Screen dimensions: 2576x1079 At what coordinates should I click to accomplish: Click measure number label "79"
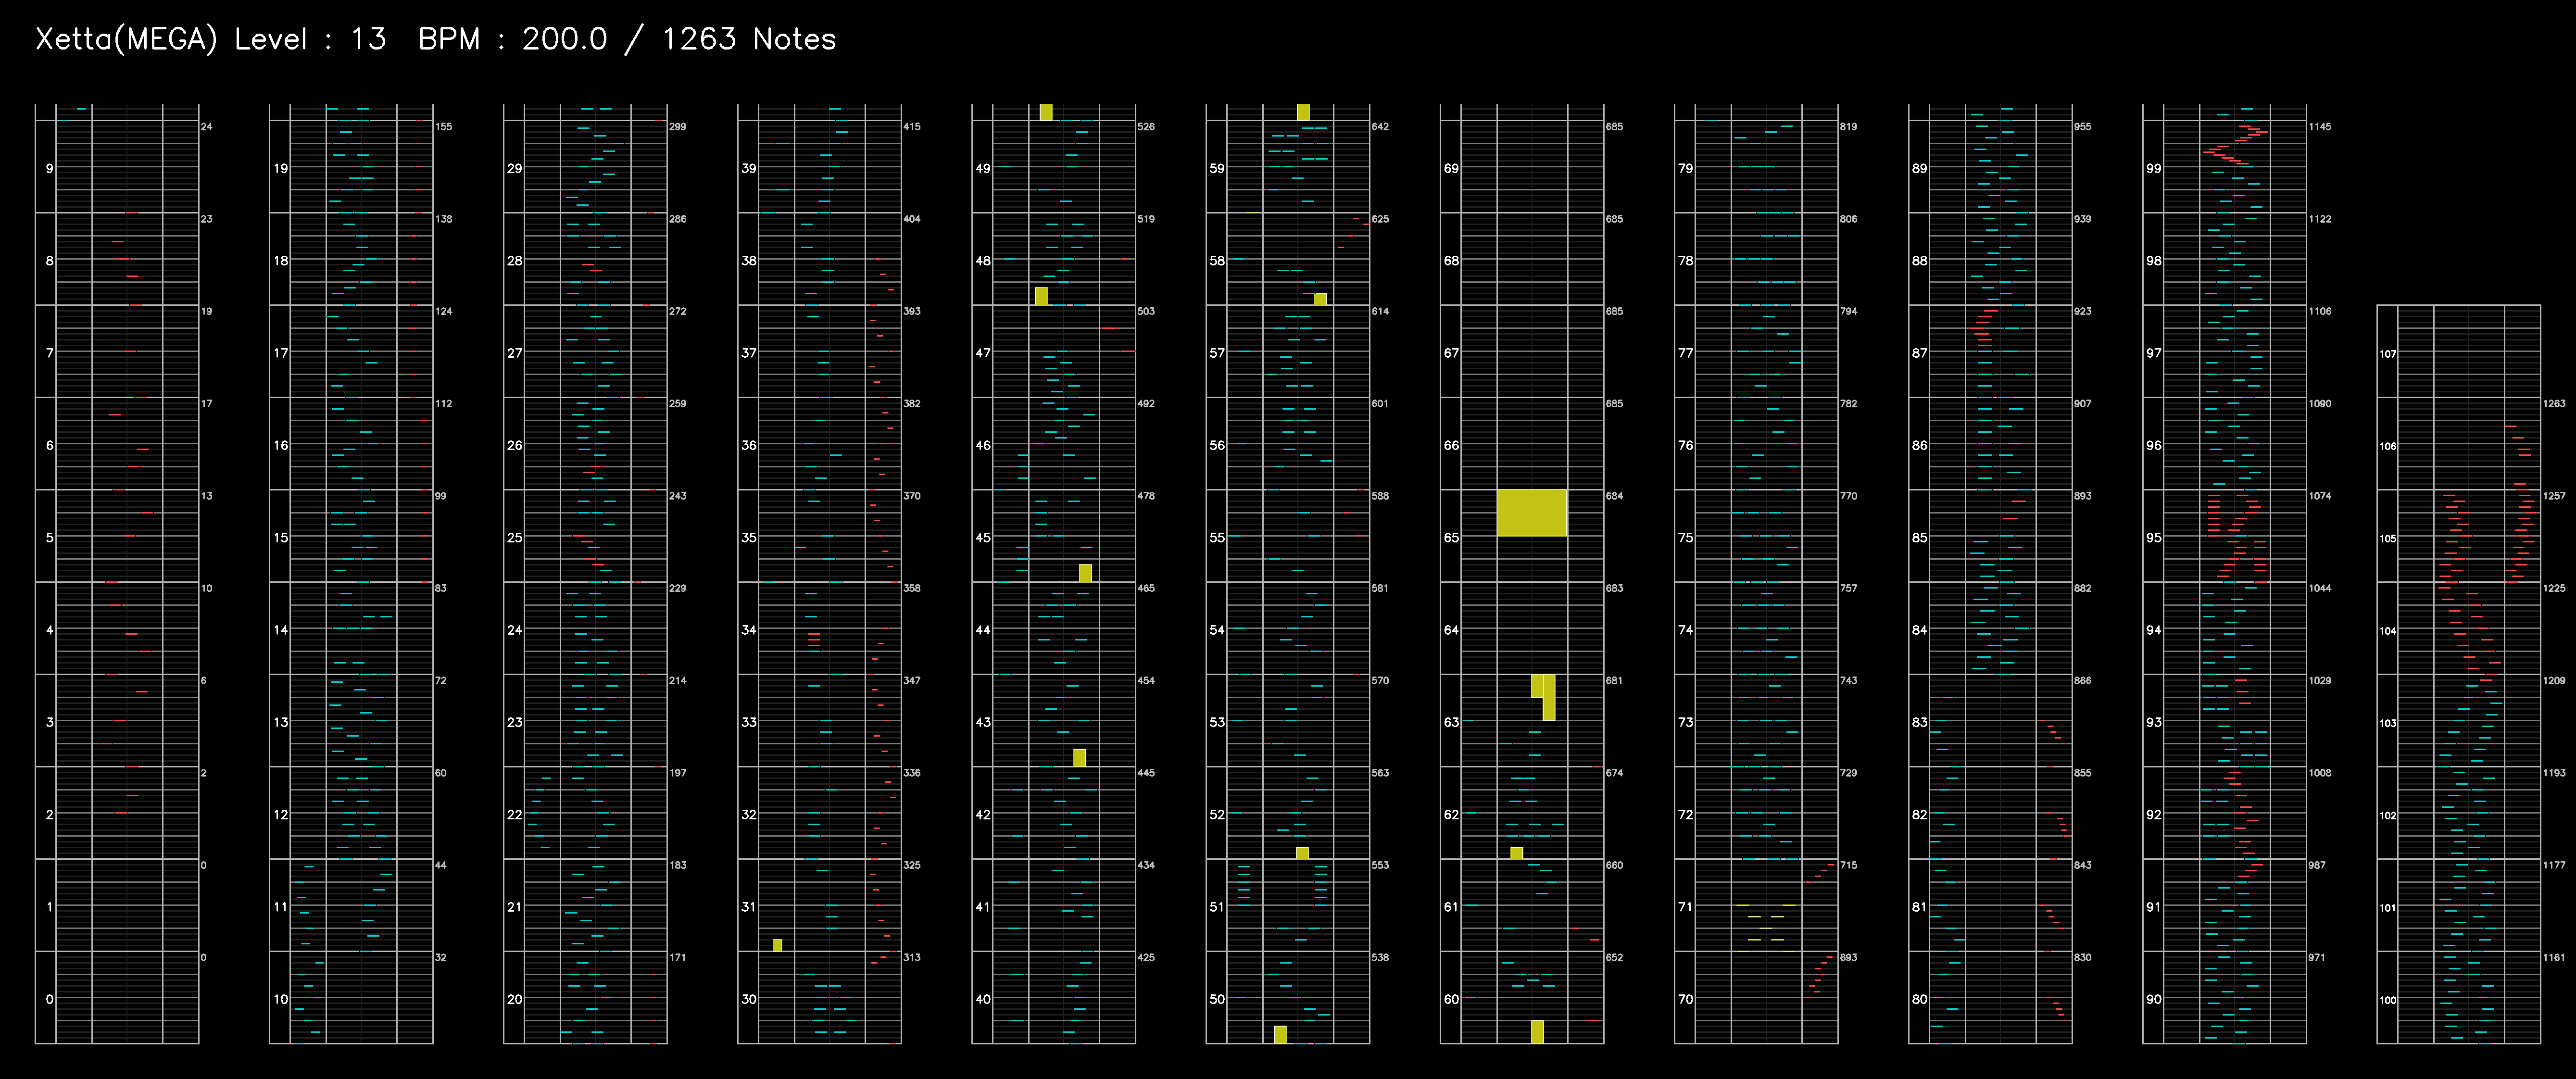(1686, 168)
